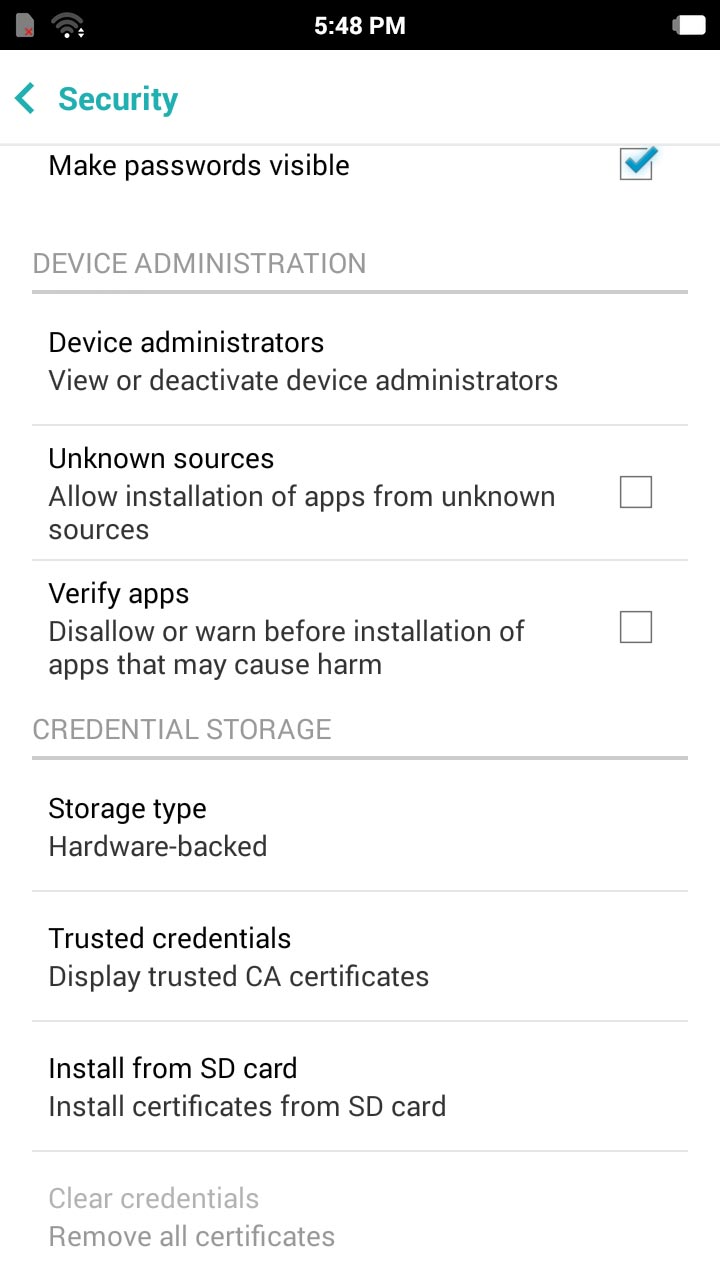Tap the back arrow chevron icon
720x1280 pixels.
click(26, 99)
